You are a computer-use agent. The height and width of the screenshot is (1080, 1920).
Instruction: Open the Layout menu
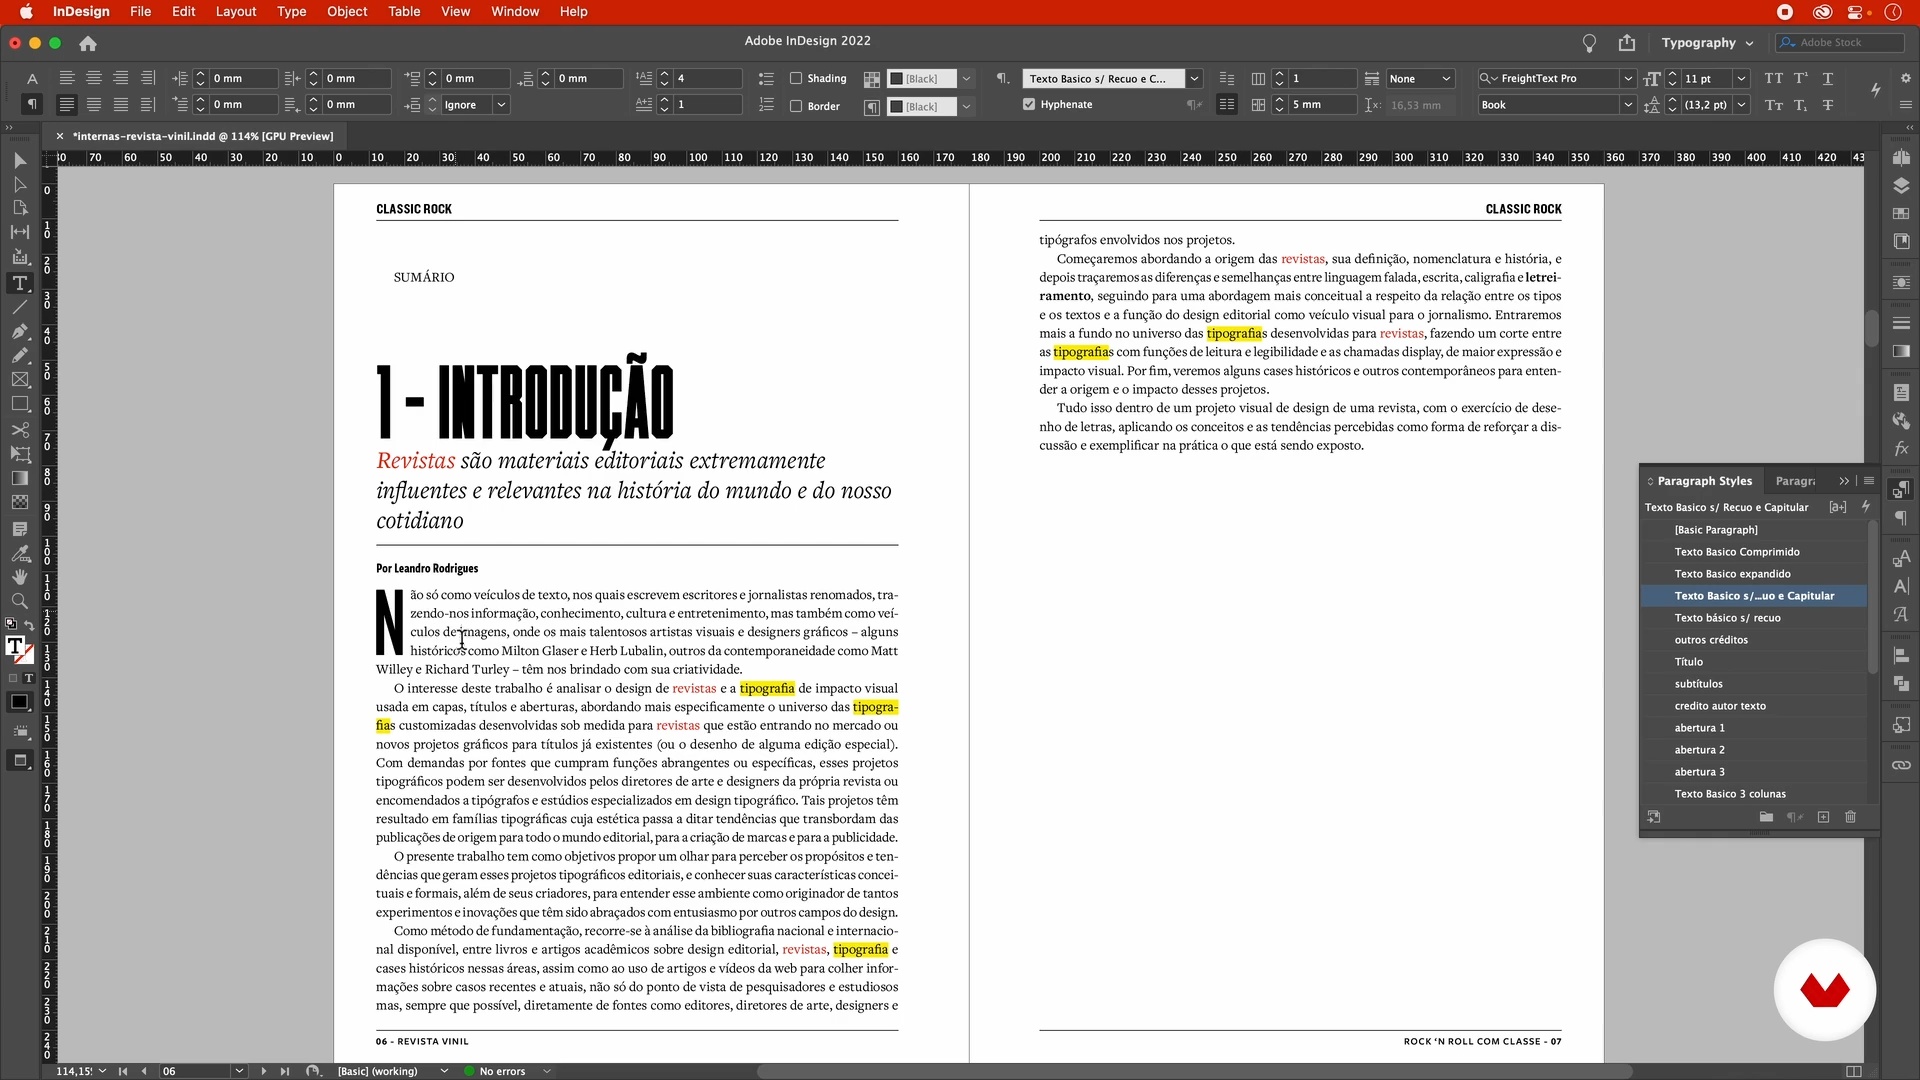click(x=236, y=11)
